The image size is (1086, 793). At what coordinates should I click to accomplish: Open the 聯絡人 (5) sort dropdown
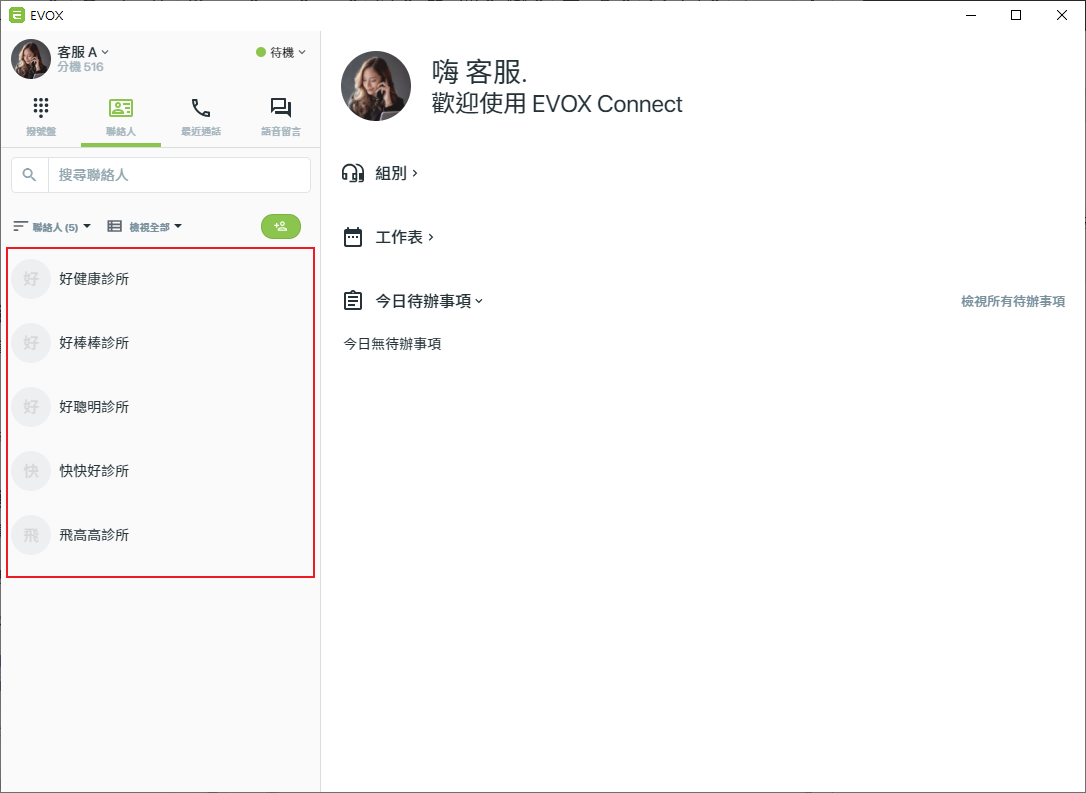pyautogui.click(x=52, y=226)
